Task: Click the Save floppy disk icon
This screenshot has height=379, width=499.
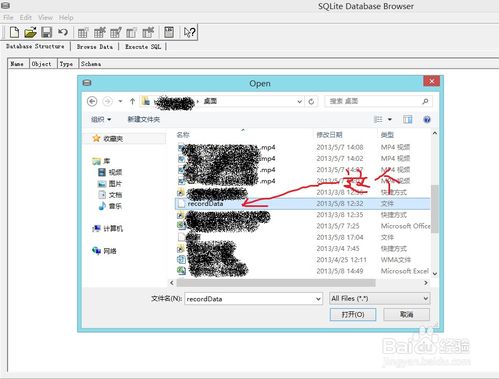Action: point(46,32)
